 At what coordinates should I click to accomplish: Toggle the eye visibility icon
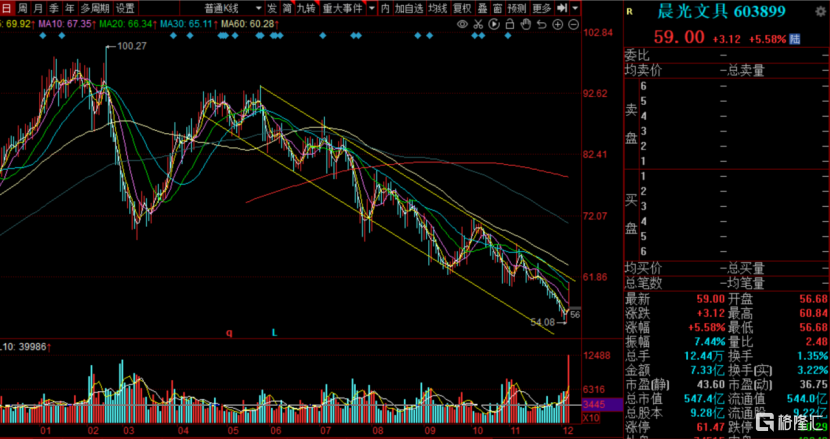point(462,24)
